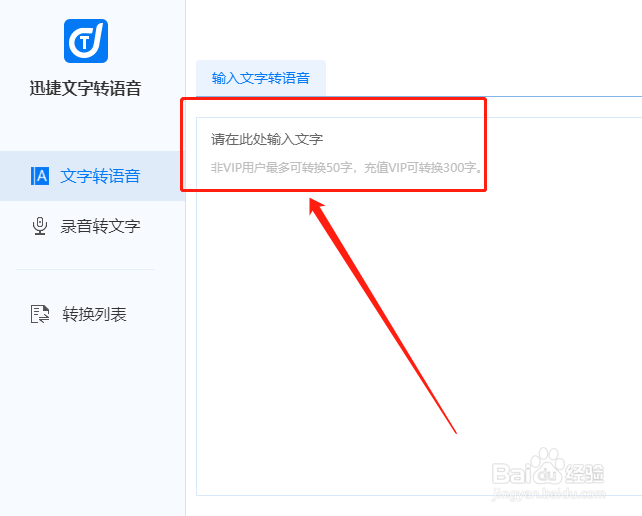
Task: Click the Baidu 经验 watermark text
Action: [585, 474]
